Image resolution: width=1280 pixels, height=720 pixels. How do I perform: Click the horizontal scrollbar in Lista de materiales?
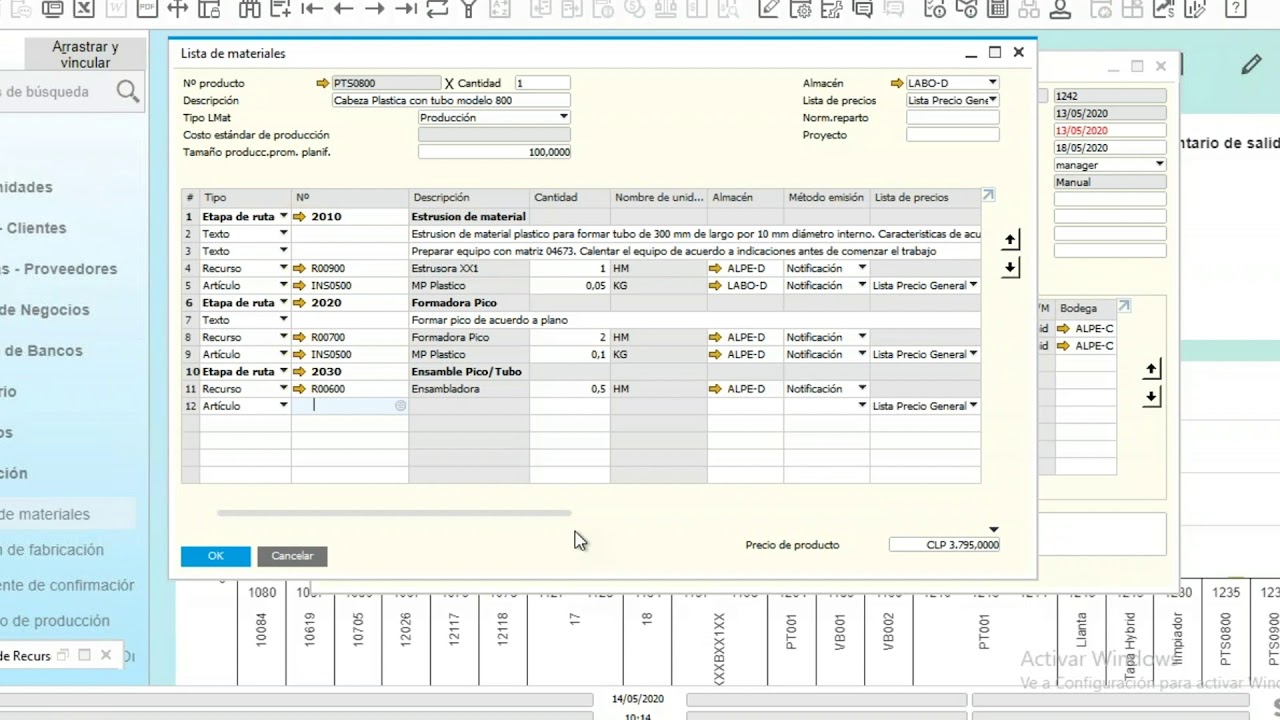(394, 513)
